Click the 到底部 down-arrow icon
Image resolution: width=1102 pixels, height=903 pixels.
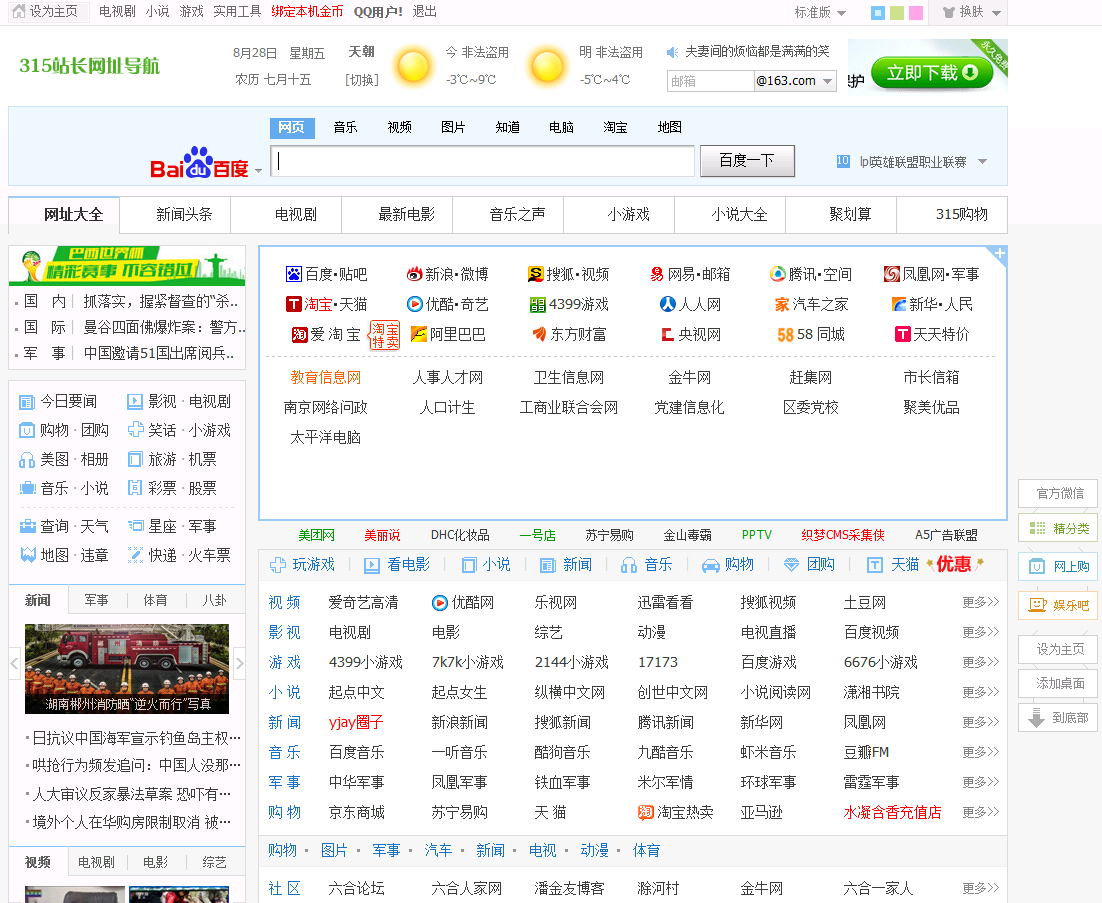[x=1036, y=718]
